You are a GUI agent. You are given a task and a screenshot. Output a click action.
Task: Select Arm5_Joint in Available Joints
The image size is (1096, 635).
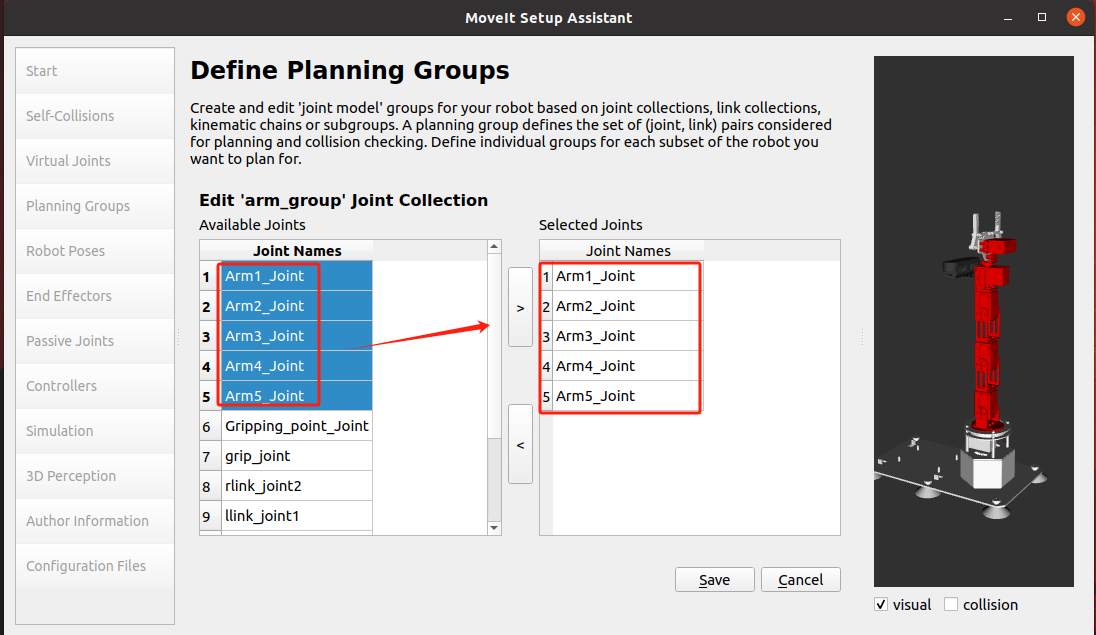point(297,397)
